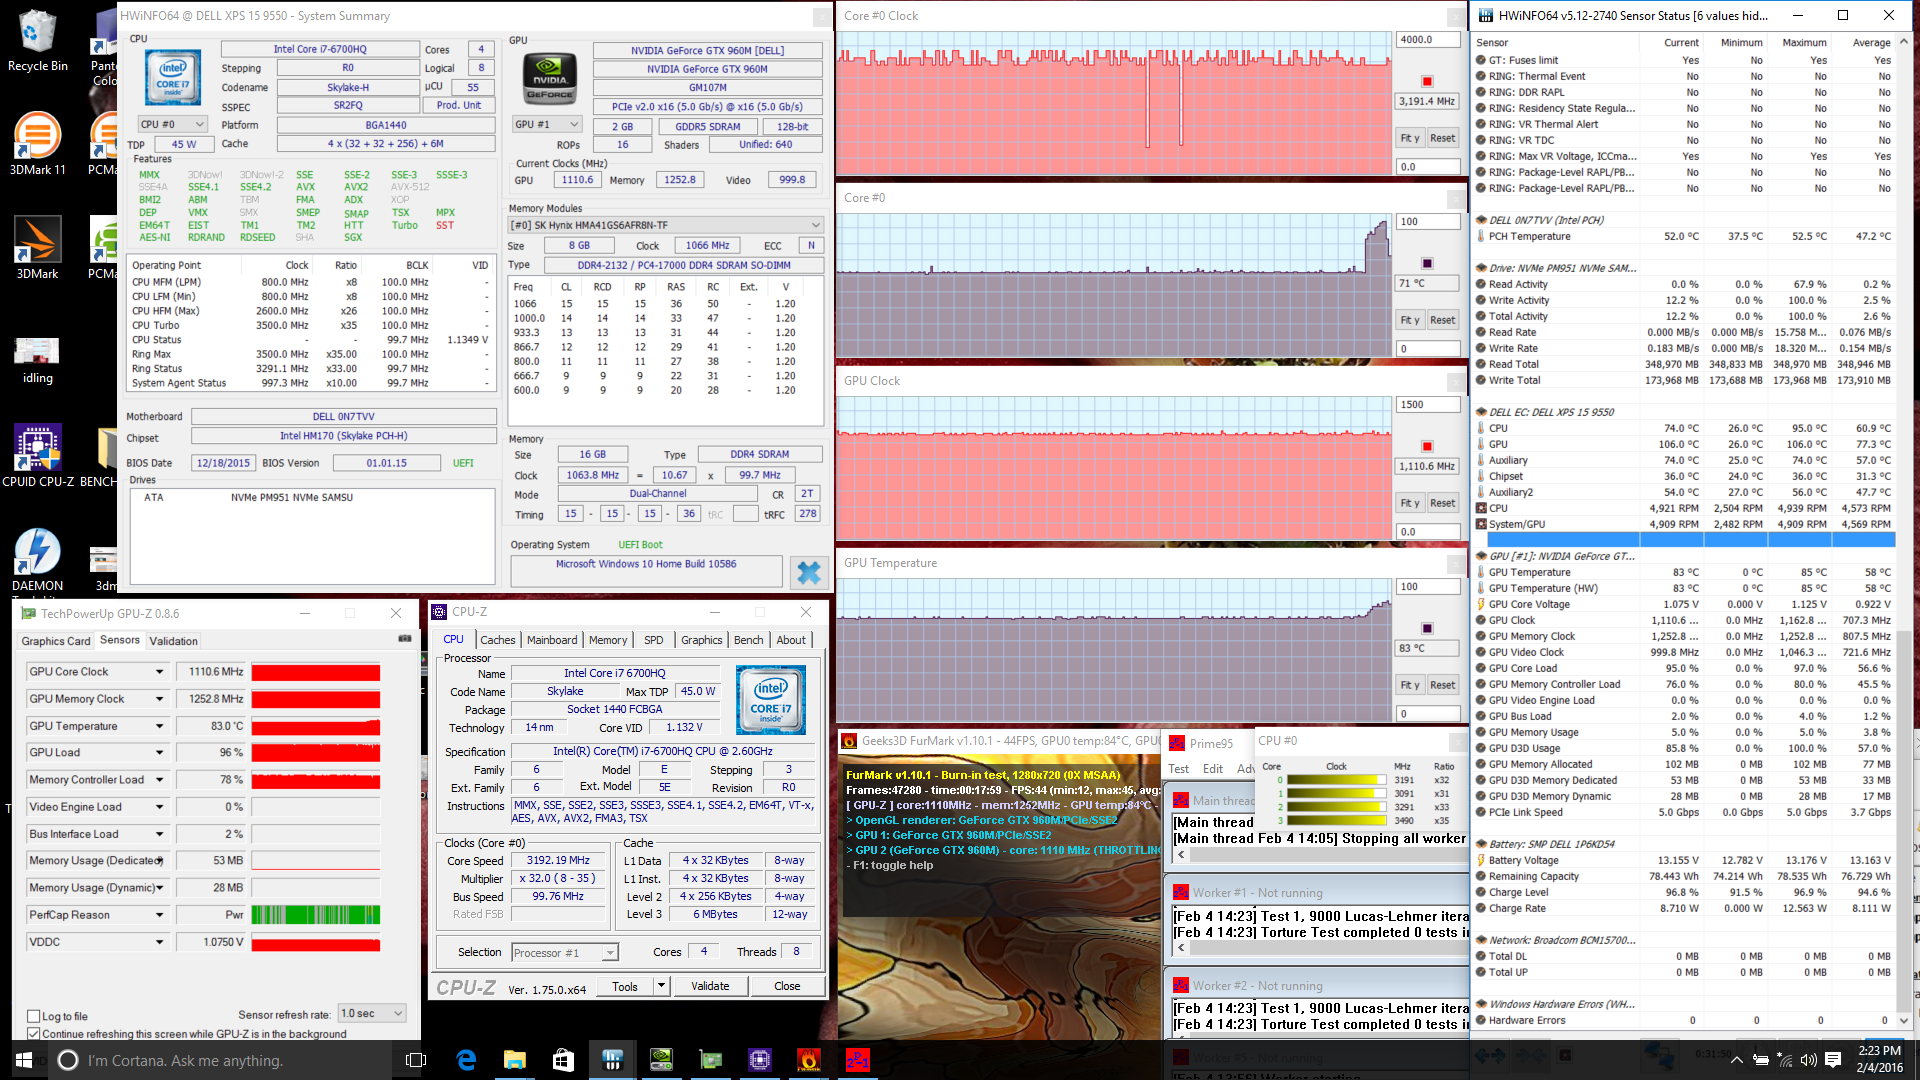Viewport: 1920px width, 1080px height.
Task: Click the blue X close icon in HWiNFO System Summary
Action: coord(809,572)
